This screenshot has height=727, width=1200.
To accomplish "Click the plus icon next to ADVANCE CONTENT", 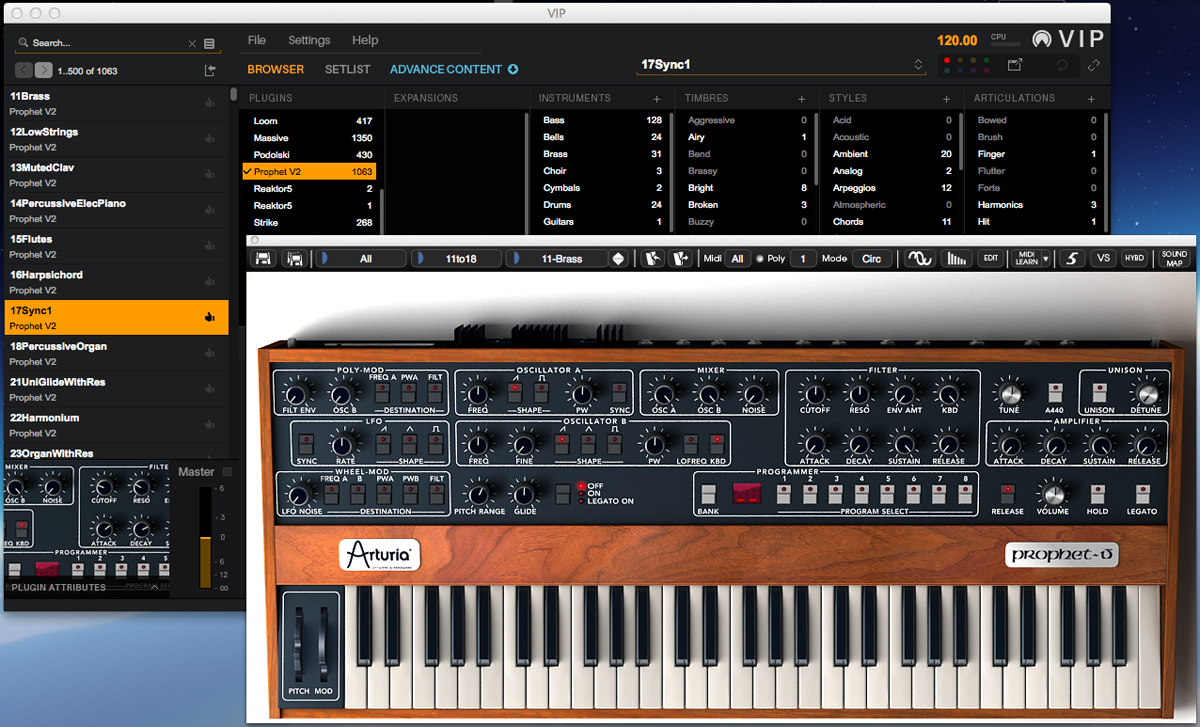I will tap(513, 70).
